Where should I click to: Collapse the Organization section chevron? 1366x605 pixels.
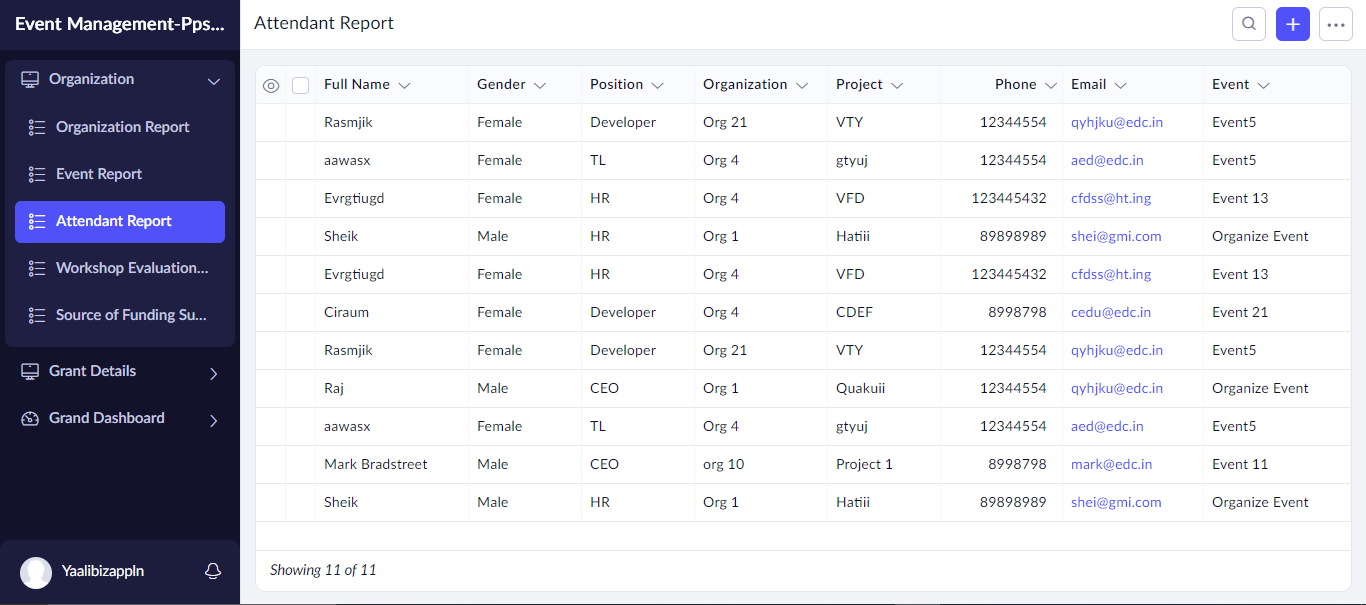pyautogui.click(x=213, y=81)
